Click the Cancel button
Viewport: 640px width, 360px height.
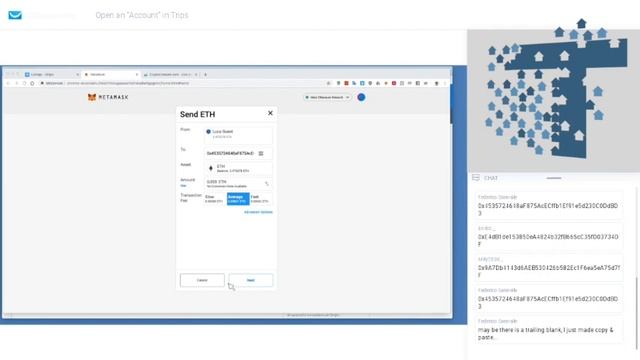pyautogui.click(x=202, y=280)
